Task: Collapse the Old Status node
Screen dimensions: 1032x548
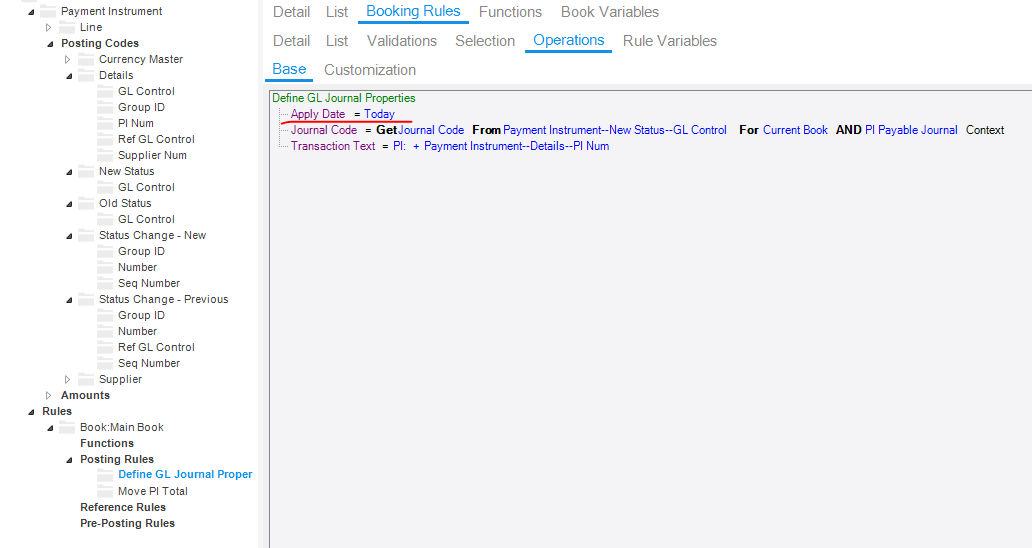Action: coord(69,204)
